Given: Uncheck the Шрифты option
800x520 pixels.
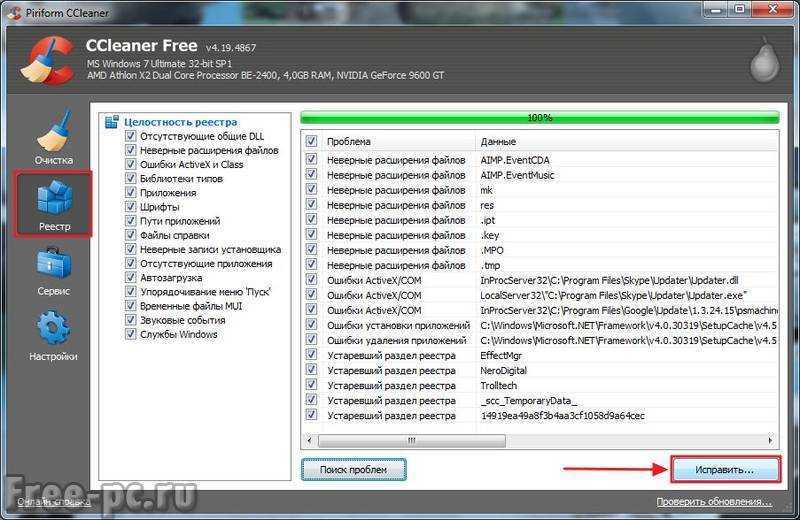Looking at the screenshot, I should click(x=131, y=207).
